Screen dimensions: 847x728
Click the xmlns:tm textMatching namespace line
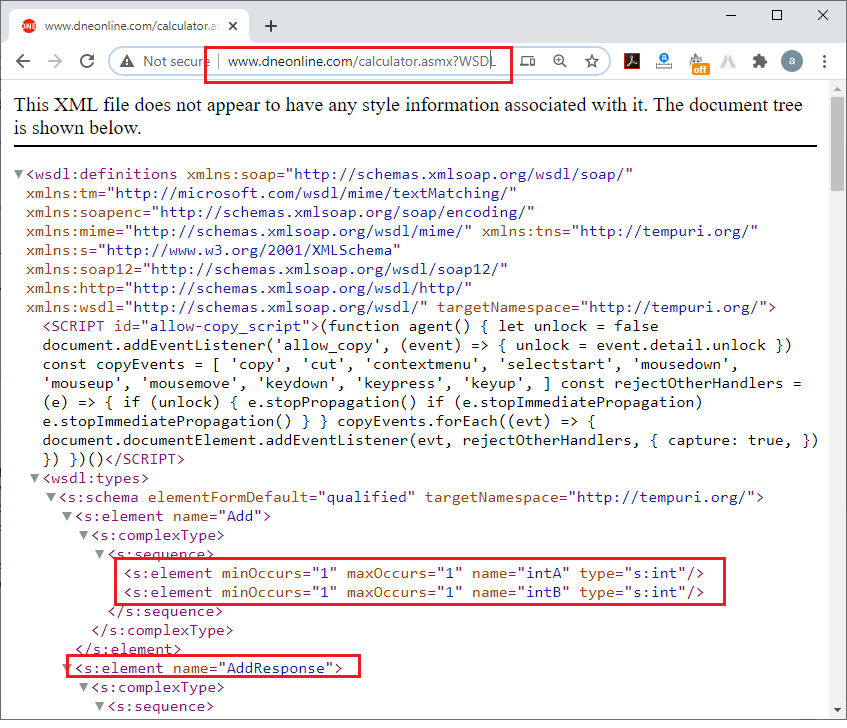(x=271, y=193)
